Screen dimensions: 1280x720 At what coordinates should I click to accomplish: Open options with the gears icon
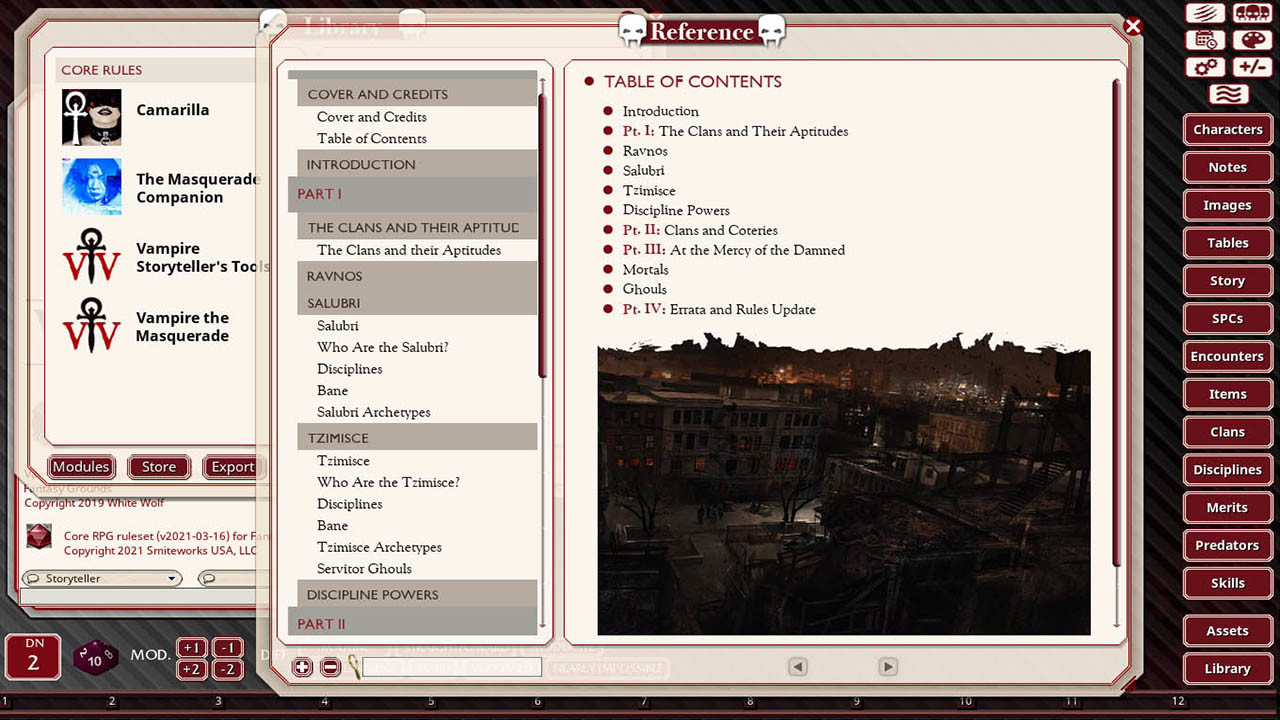pyautogui.click(x=1205, y=67)
